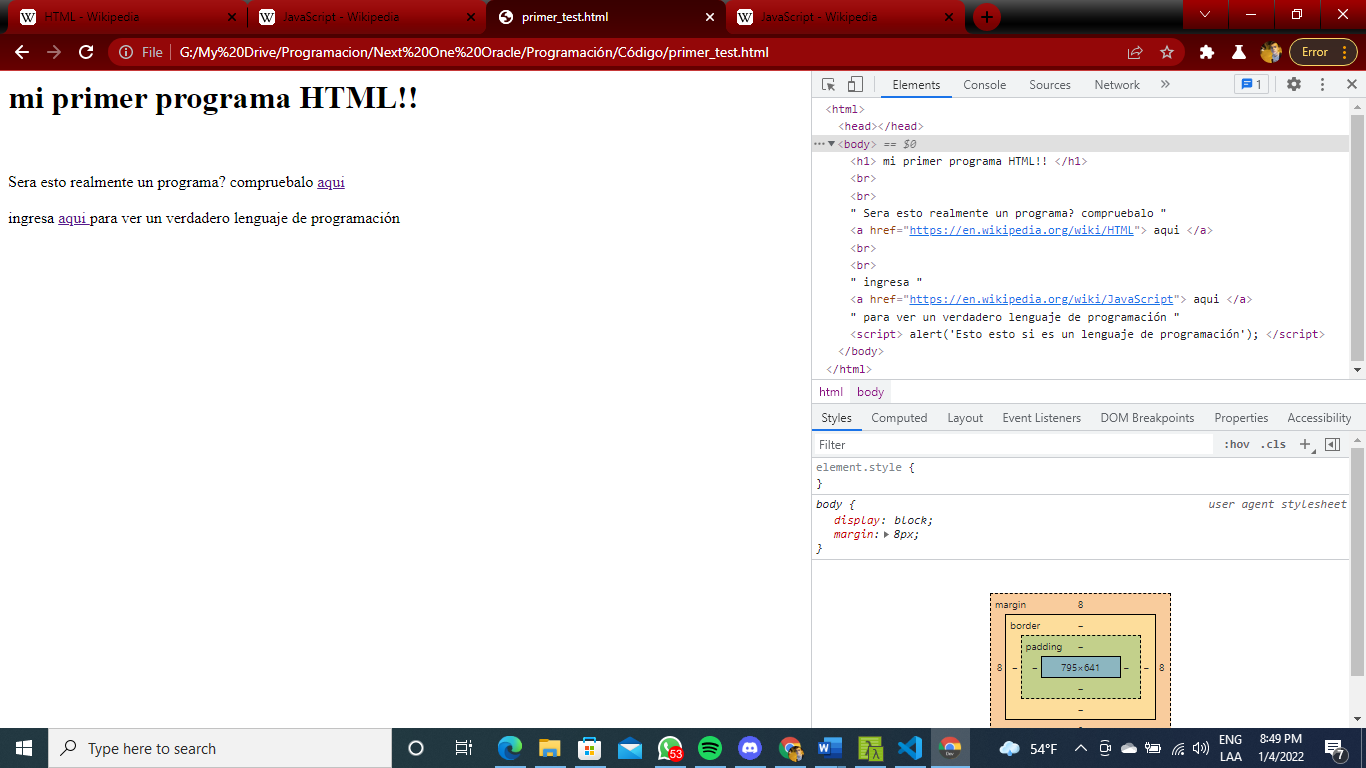Open DevTools three-dot customize menu
This screenshot has width=1366, height=768.
1322,85
